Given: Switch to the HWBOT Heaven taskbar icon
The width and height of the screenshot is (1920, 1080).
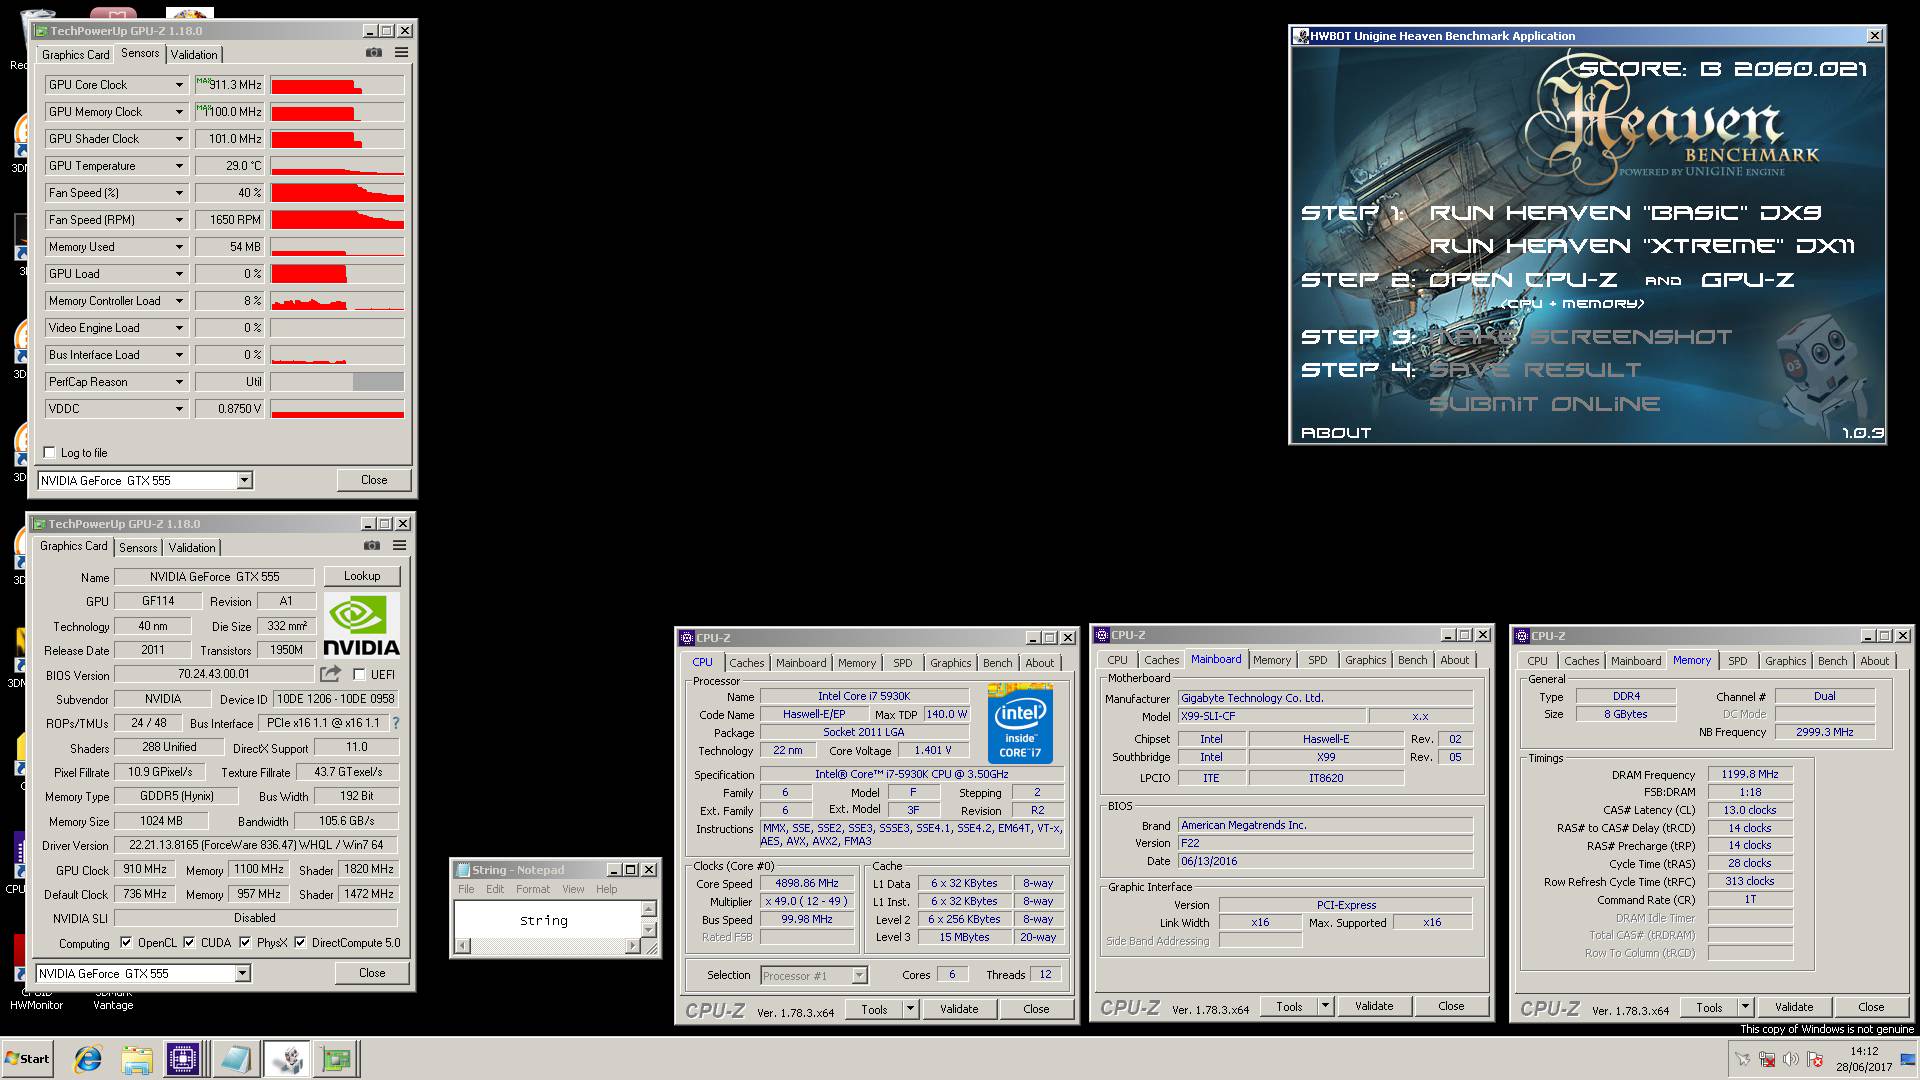Looking at the screenshot, I should [x=287, y=1059].
